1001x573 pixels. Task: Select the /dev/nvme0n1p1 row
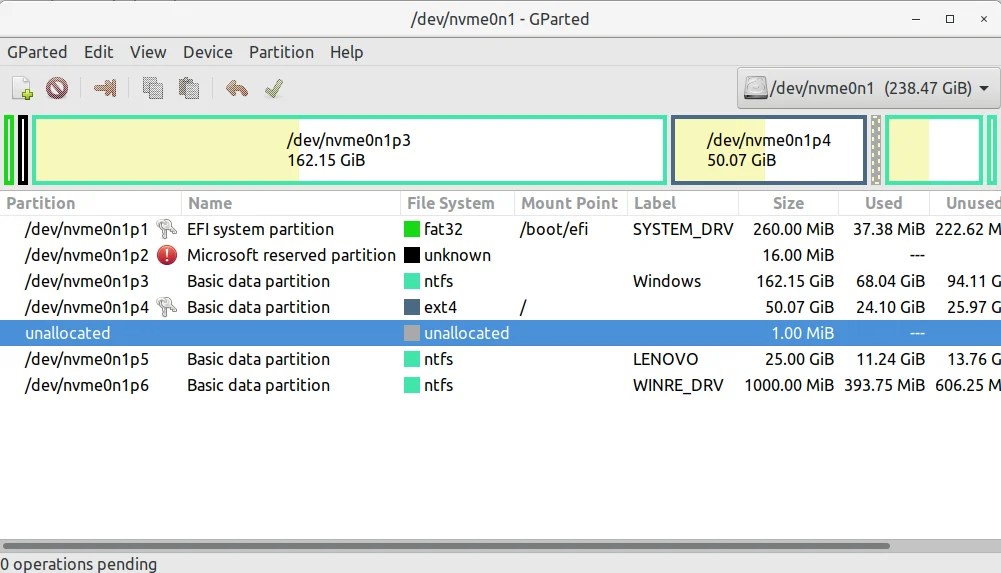pyautogui.click(x=500, y=229)
